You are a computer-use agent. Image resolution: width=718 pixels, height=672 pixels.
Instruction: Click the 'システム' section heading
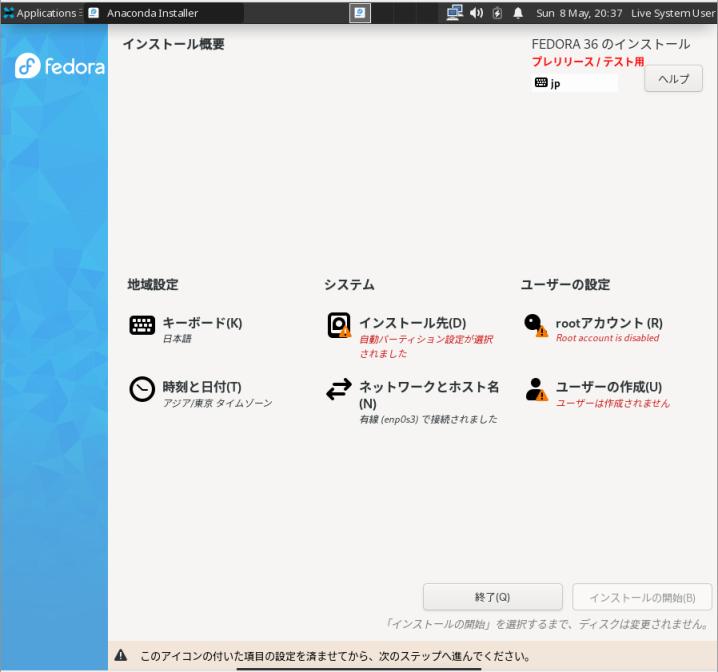coord(349,284)
